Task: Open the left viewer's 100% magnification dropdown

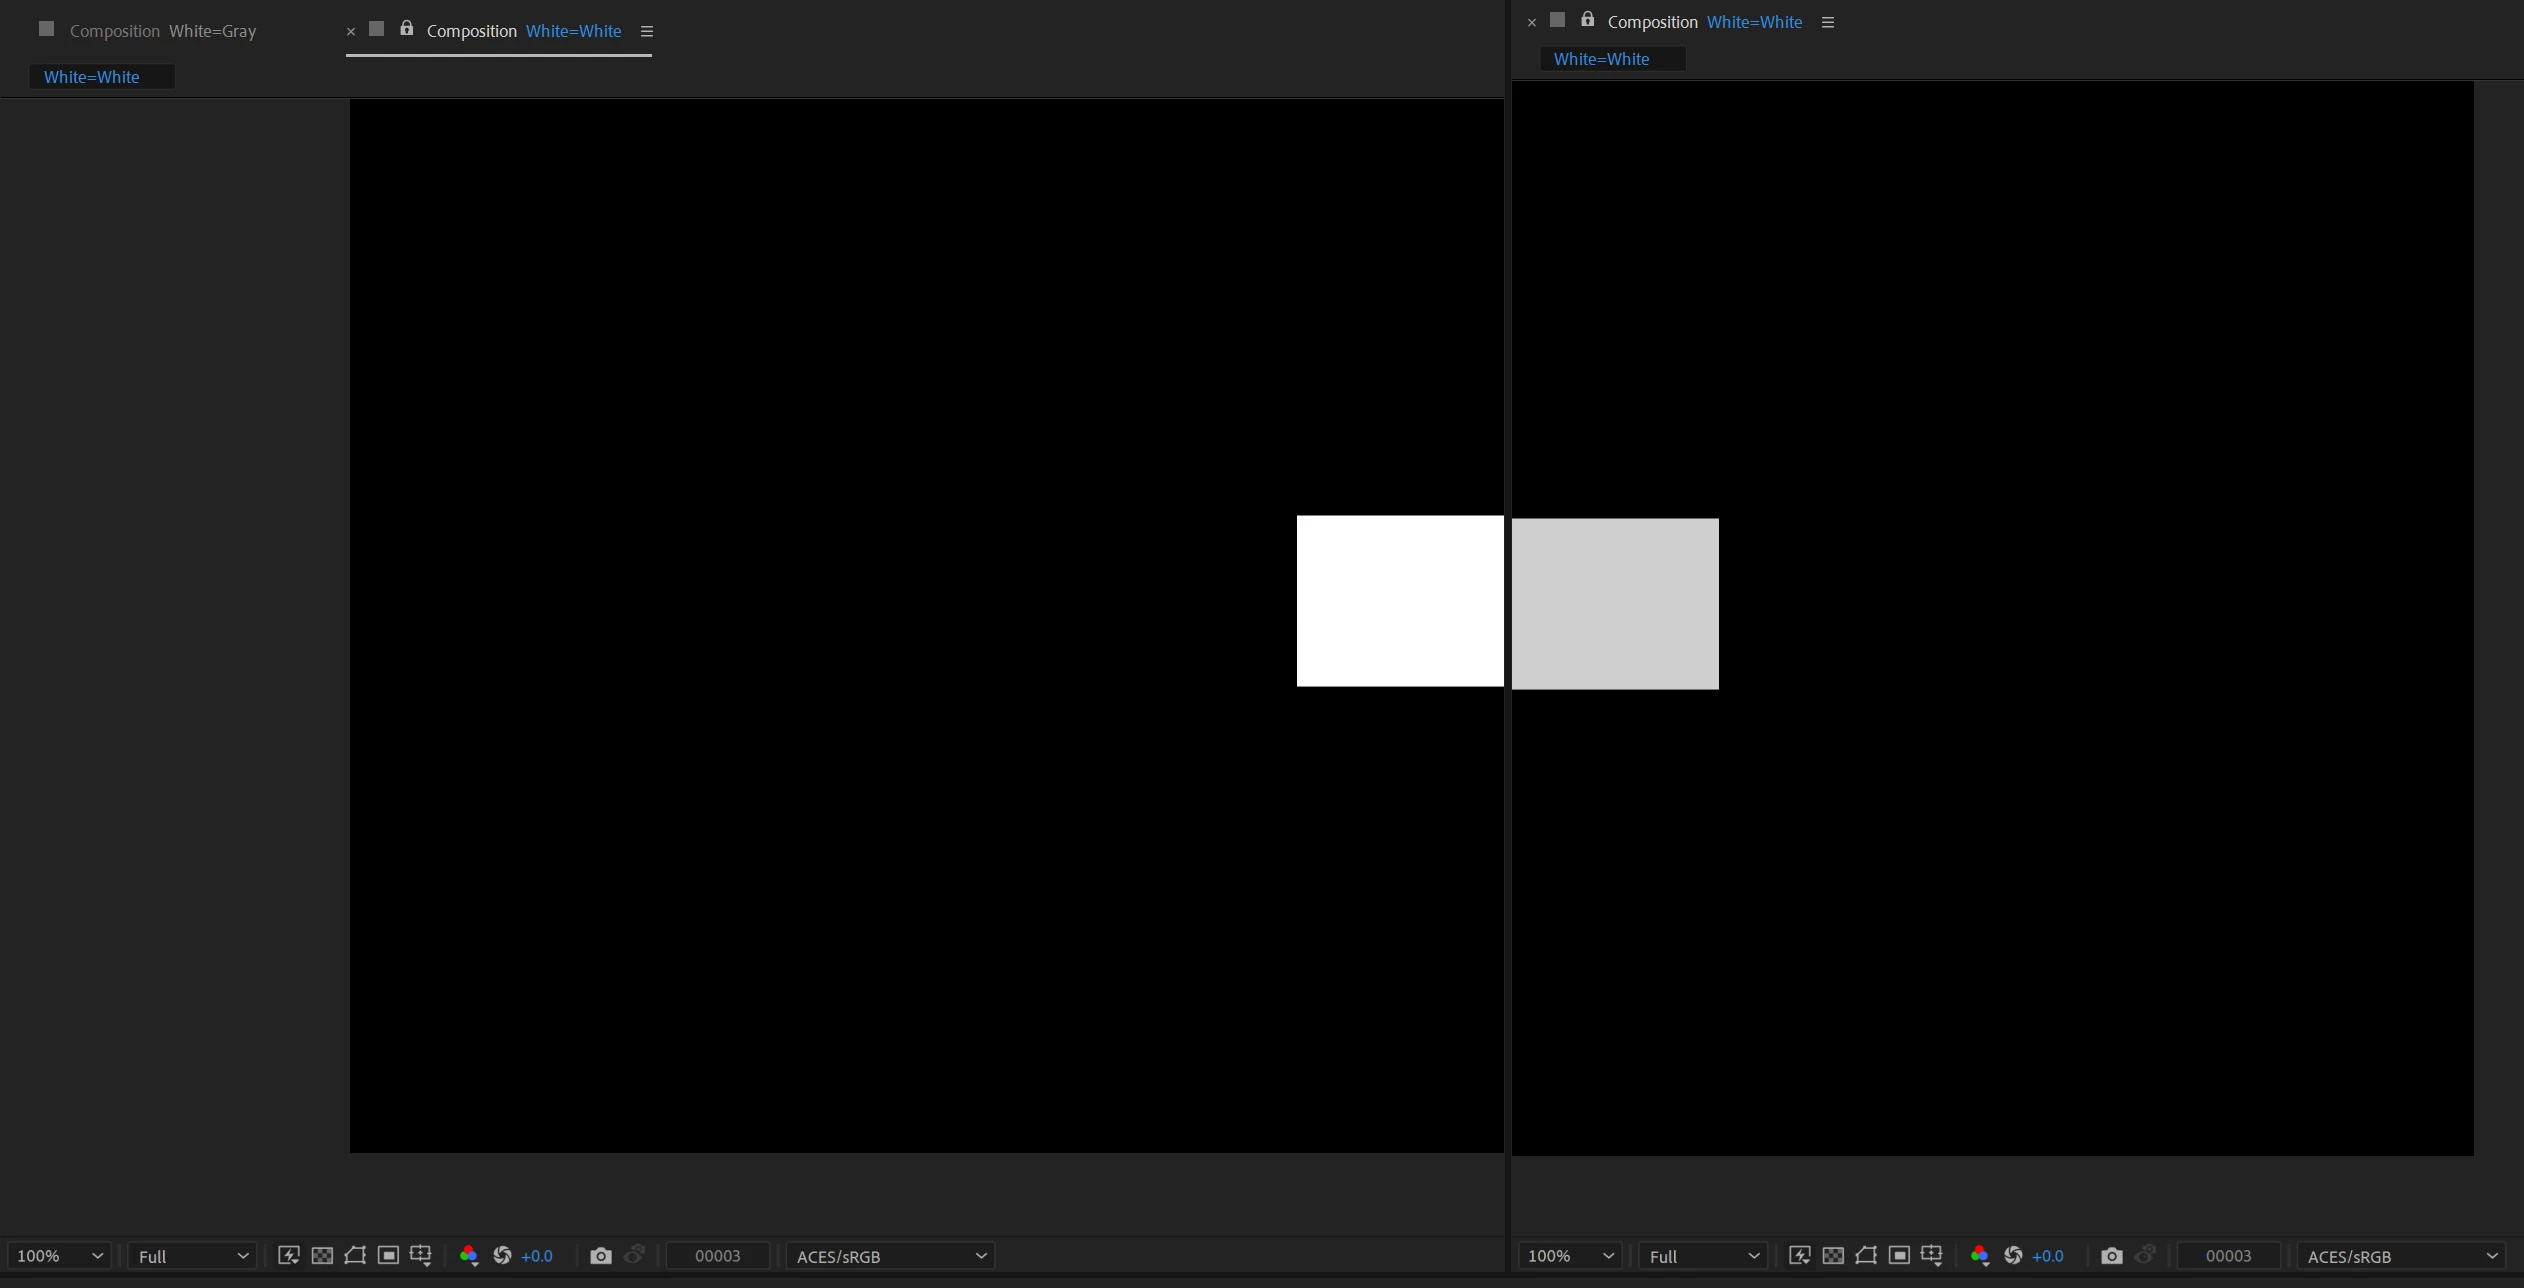Action: tap(59, 1256)
